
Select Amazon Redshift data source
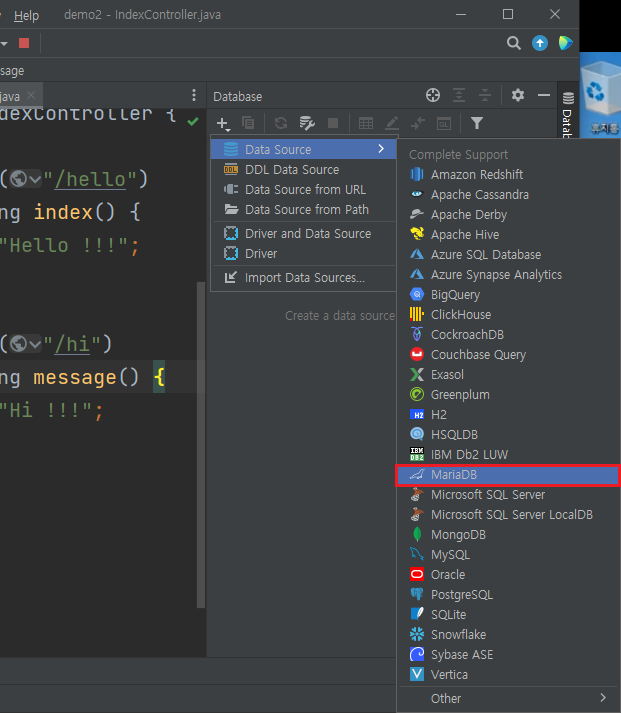pyautogui.click(x=509, y=175)
